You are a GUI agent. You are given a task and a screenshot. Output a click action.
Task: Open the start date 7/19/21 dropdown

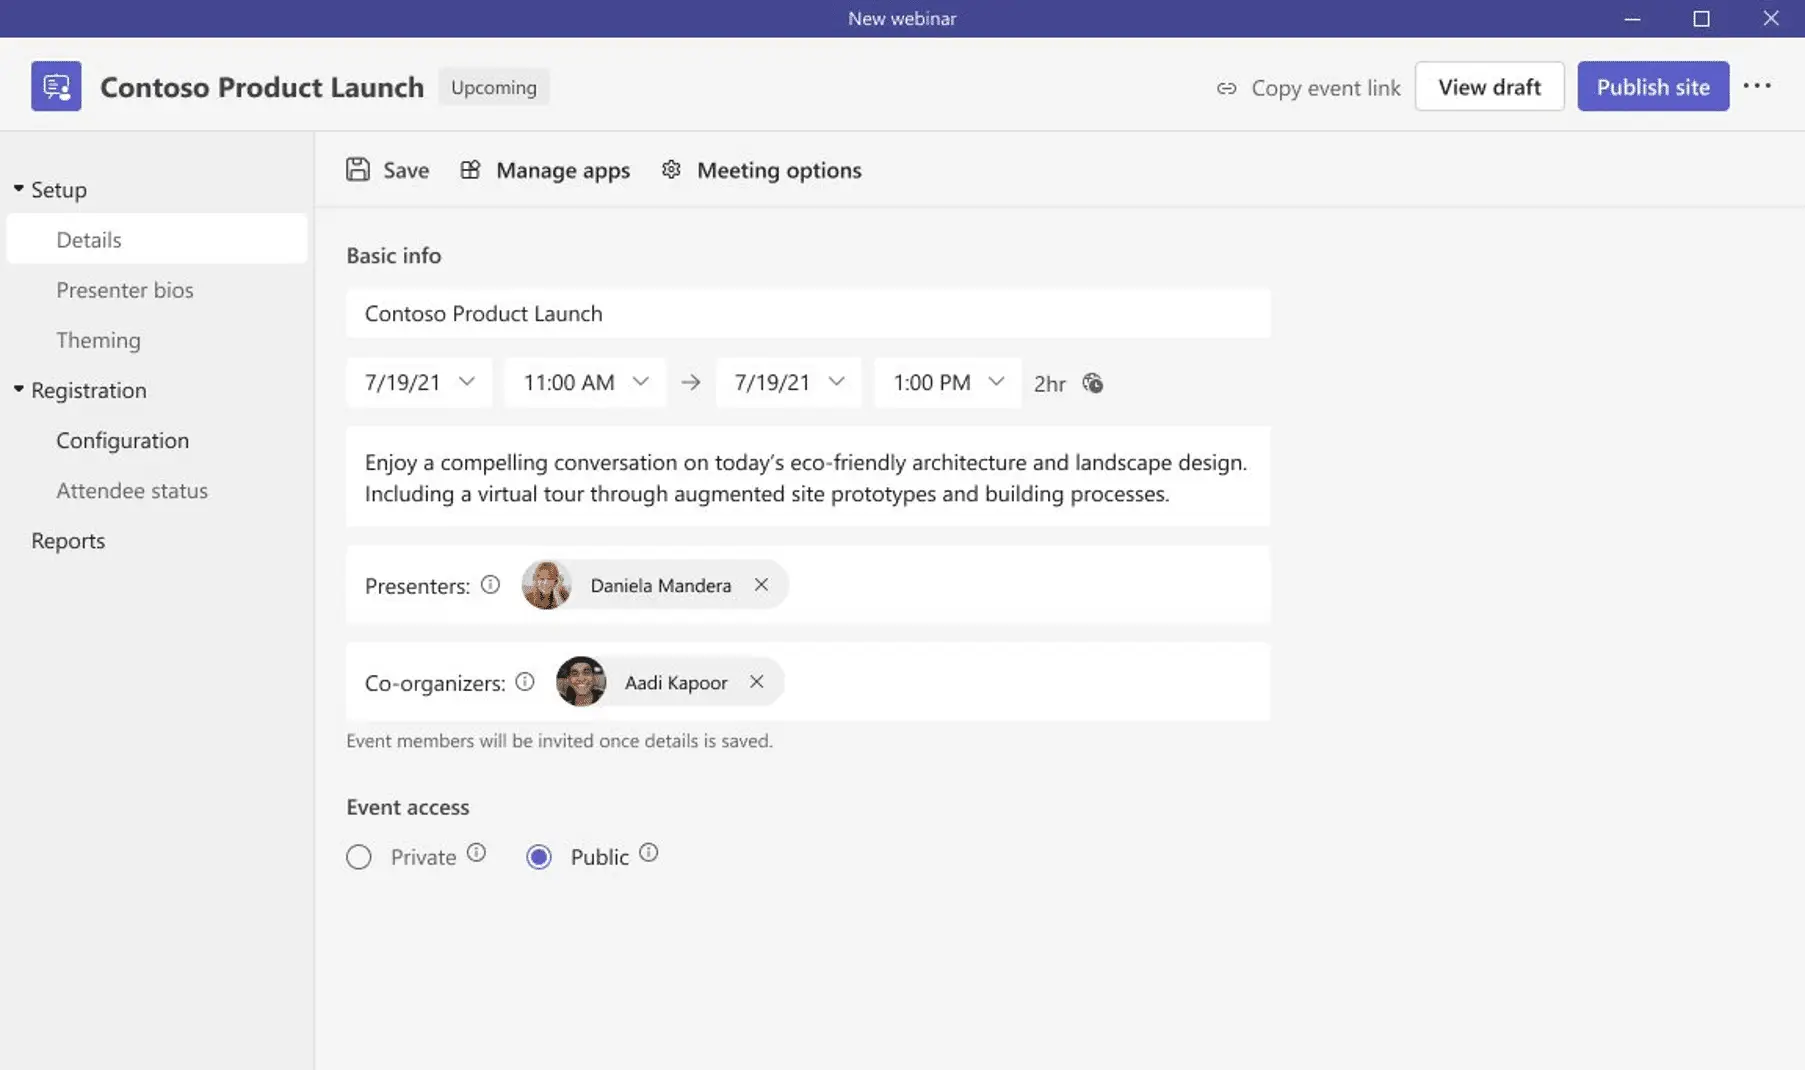[419, 382]
